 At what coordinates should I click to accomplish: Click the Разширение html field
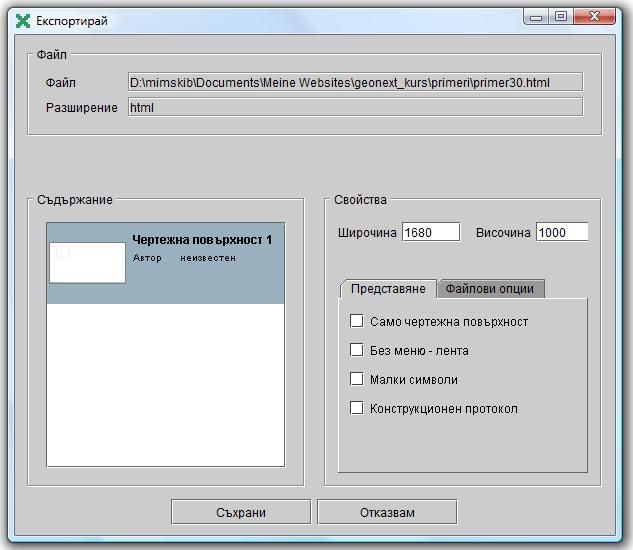click(355, 107)
